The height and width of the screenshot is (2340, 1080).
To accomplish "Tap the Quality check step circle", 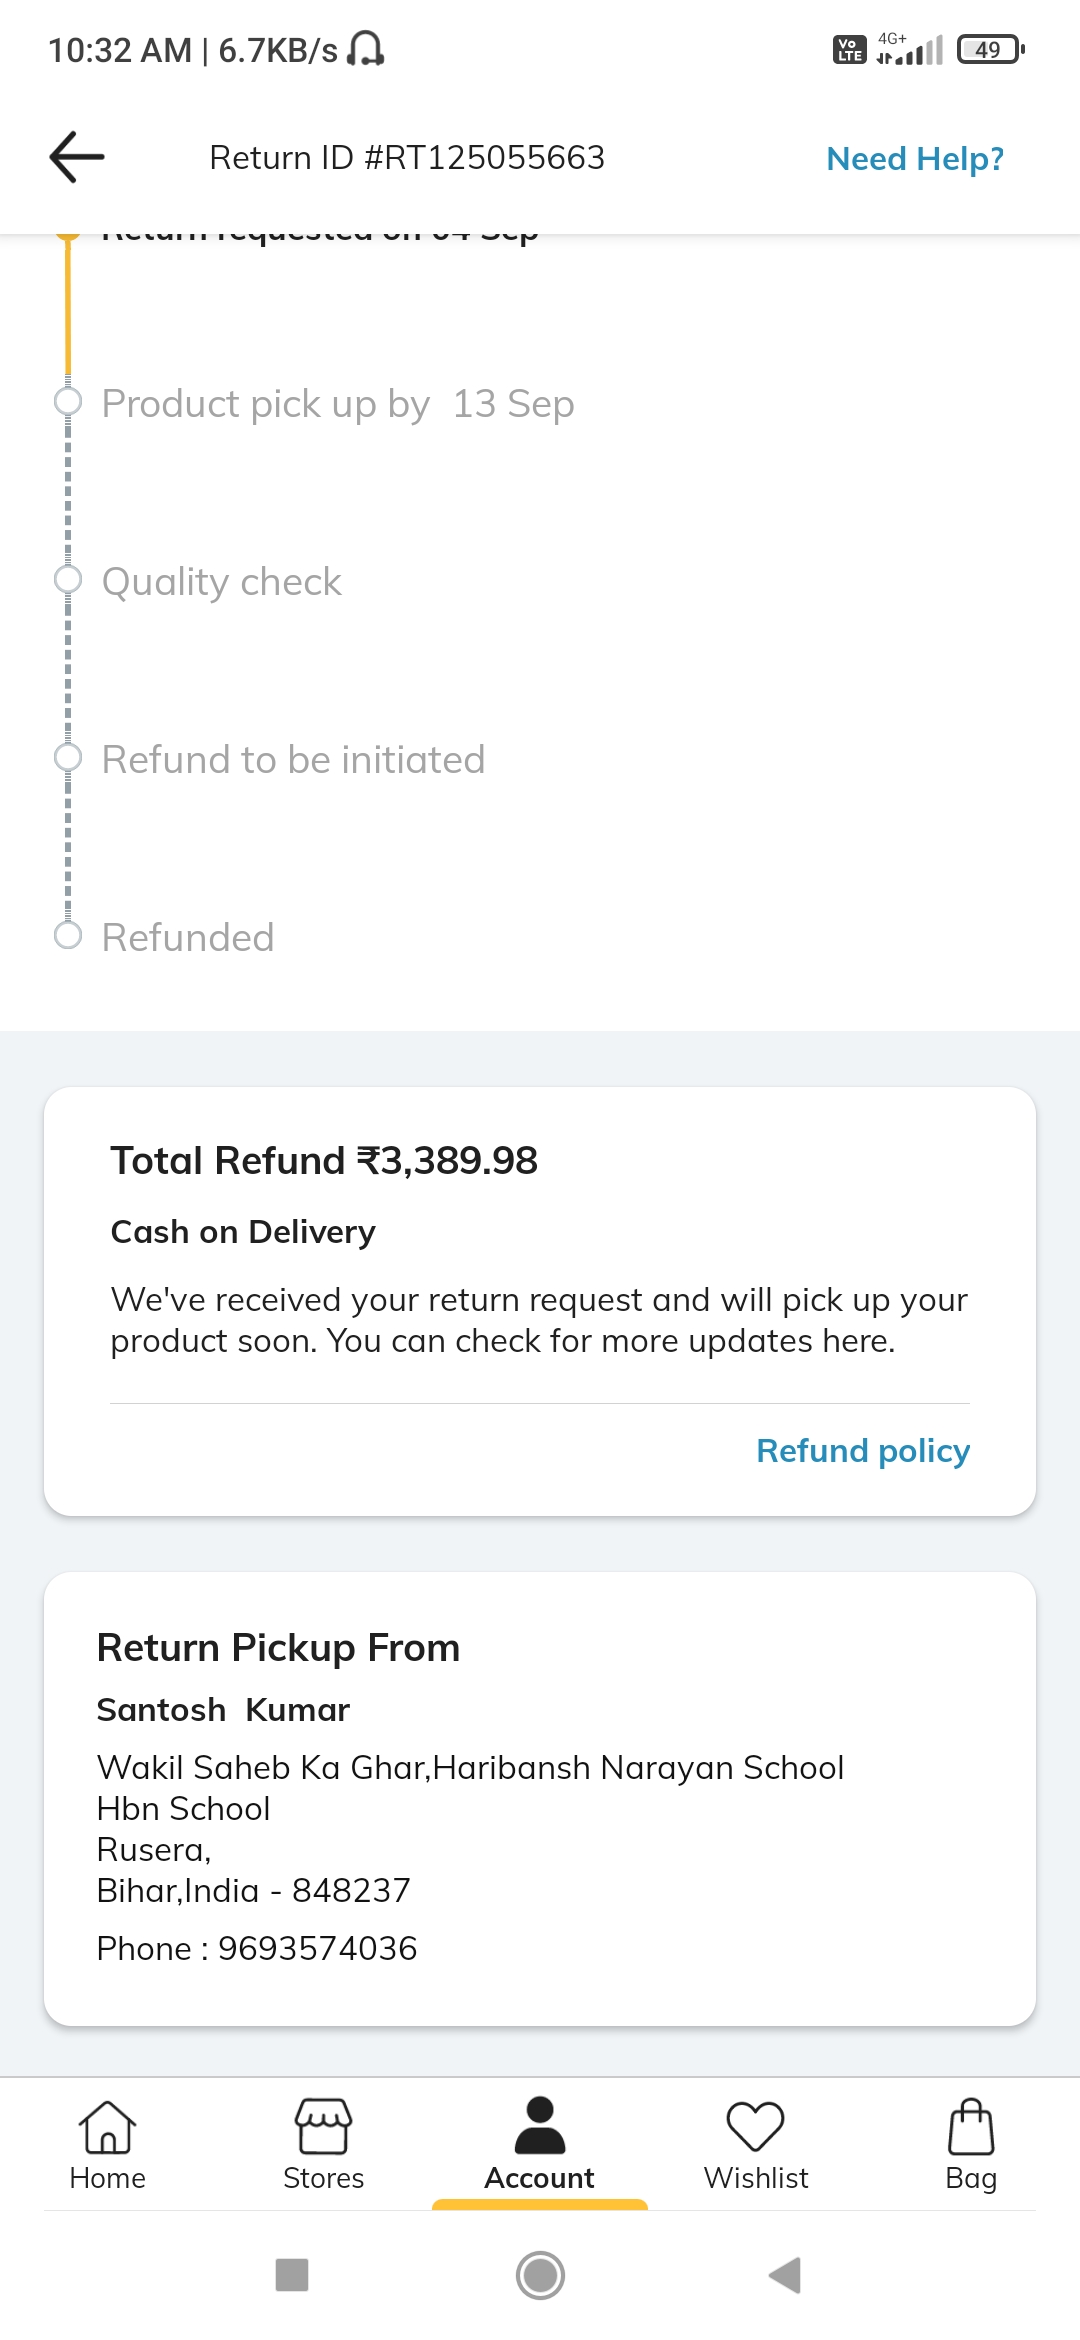I will pyautogui.click(x=68, y=580).
